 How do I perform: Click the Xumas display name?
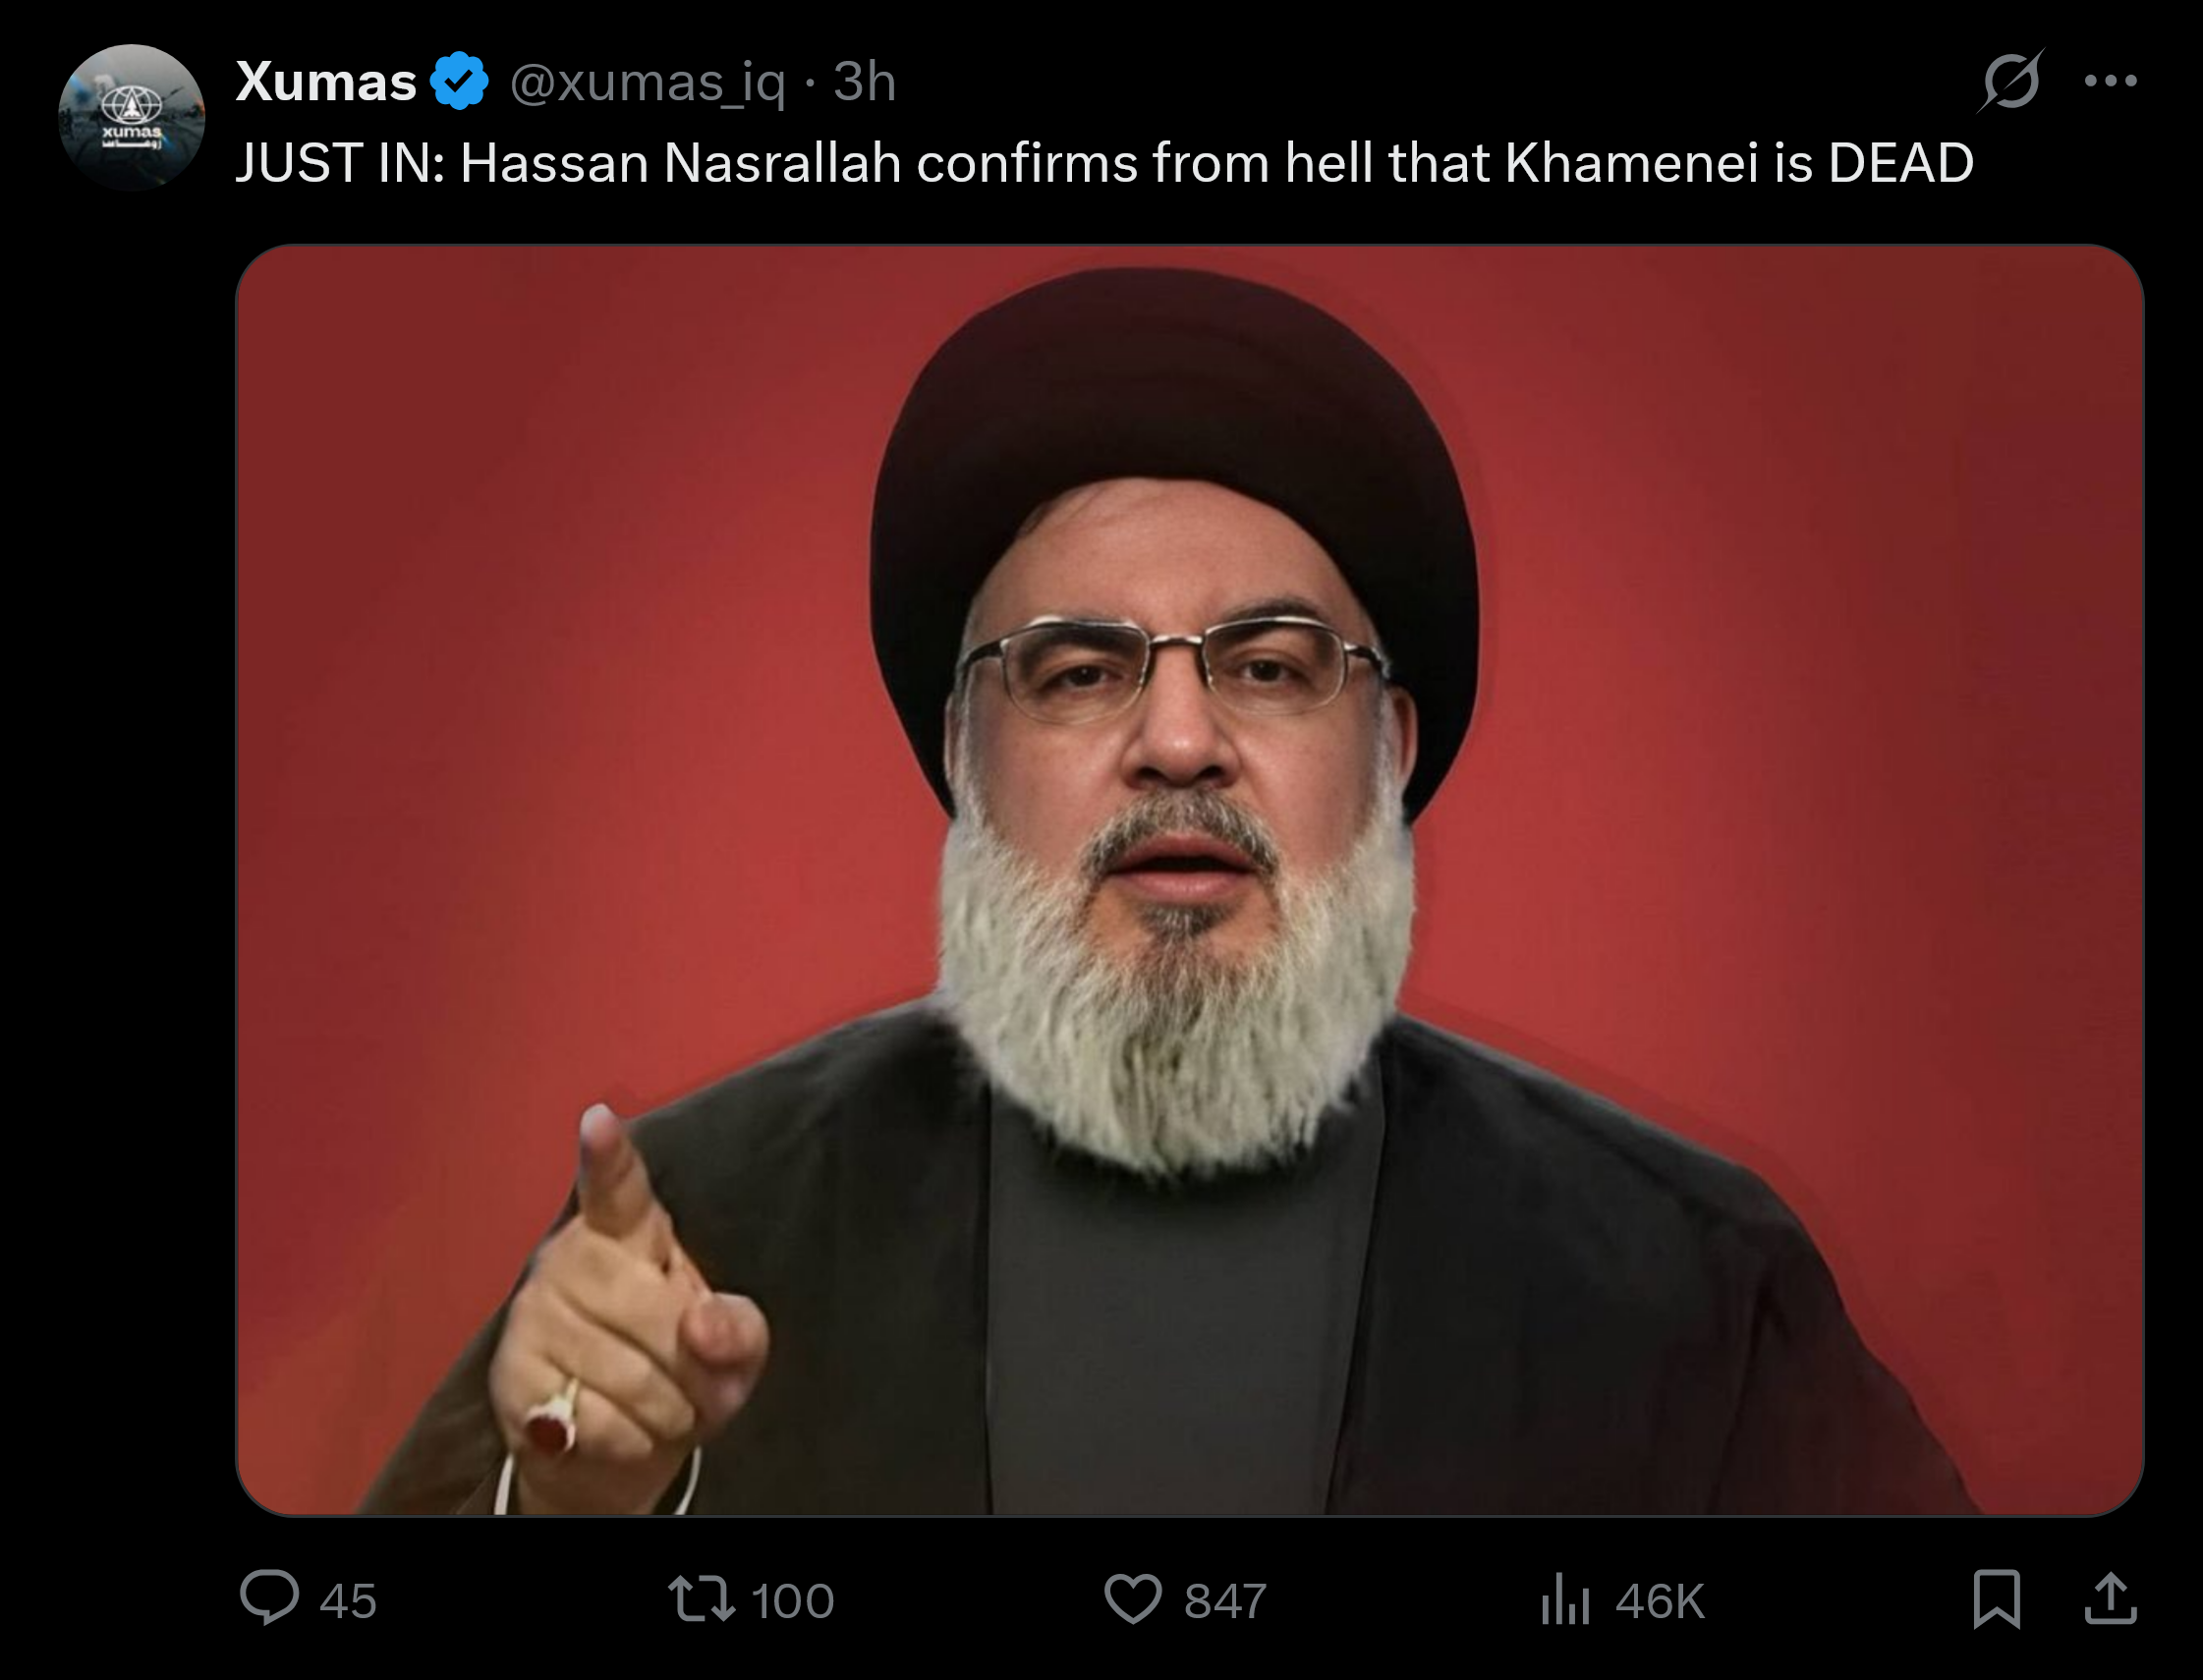point(326,81)
